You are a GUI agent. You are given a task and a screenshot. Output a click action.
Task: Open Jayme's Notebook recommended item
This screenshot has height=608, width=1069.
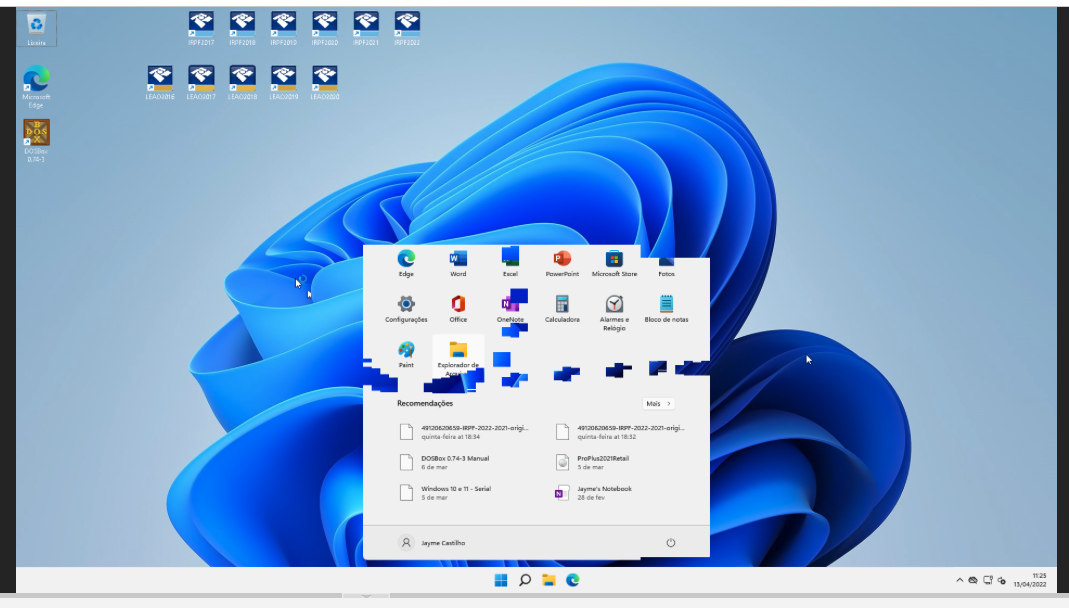tap(603, 492)
